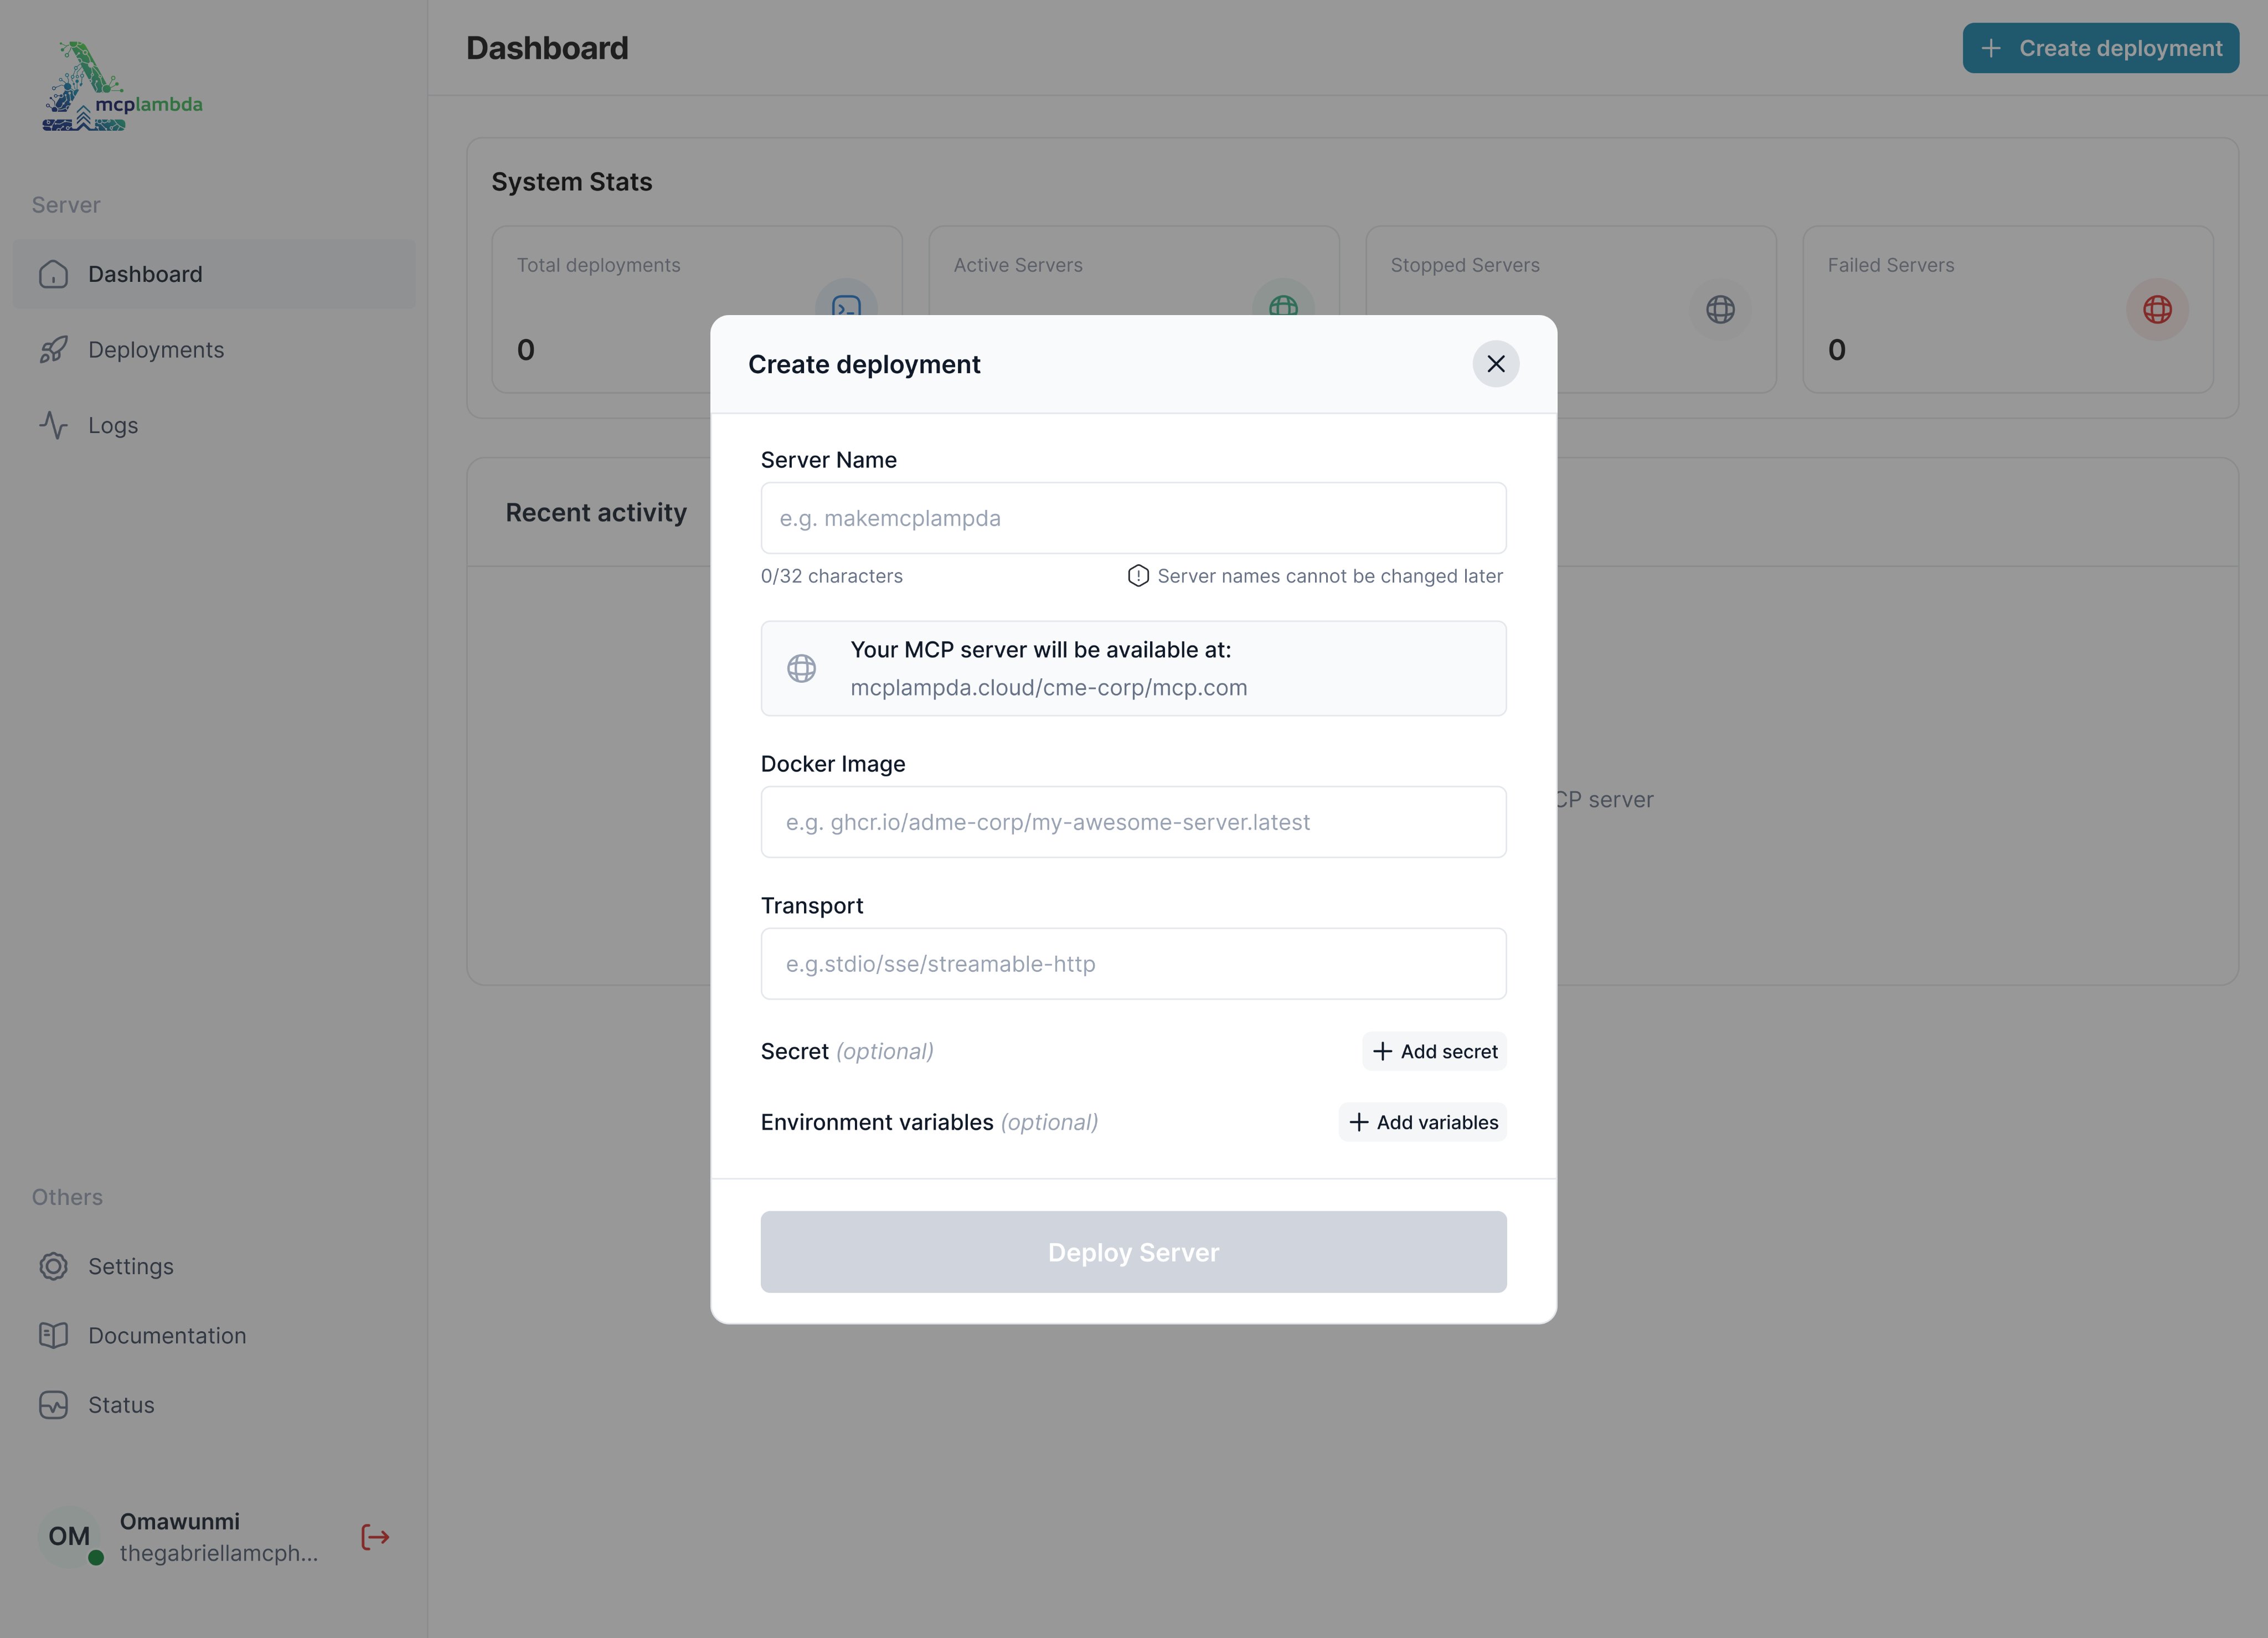The height and width of the screenshot is (1638, 2268).
Task: Click the mcplambda logo
Action: pyautogui.click(x=121, y=87)
